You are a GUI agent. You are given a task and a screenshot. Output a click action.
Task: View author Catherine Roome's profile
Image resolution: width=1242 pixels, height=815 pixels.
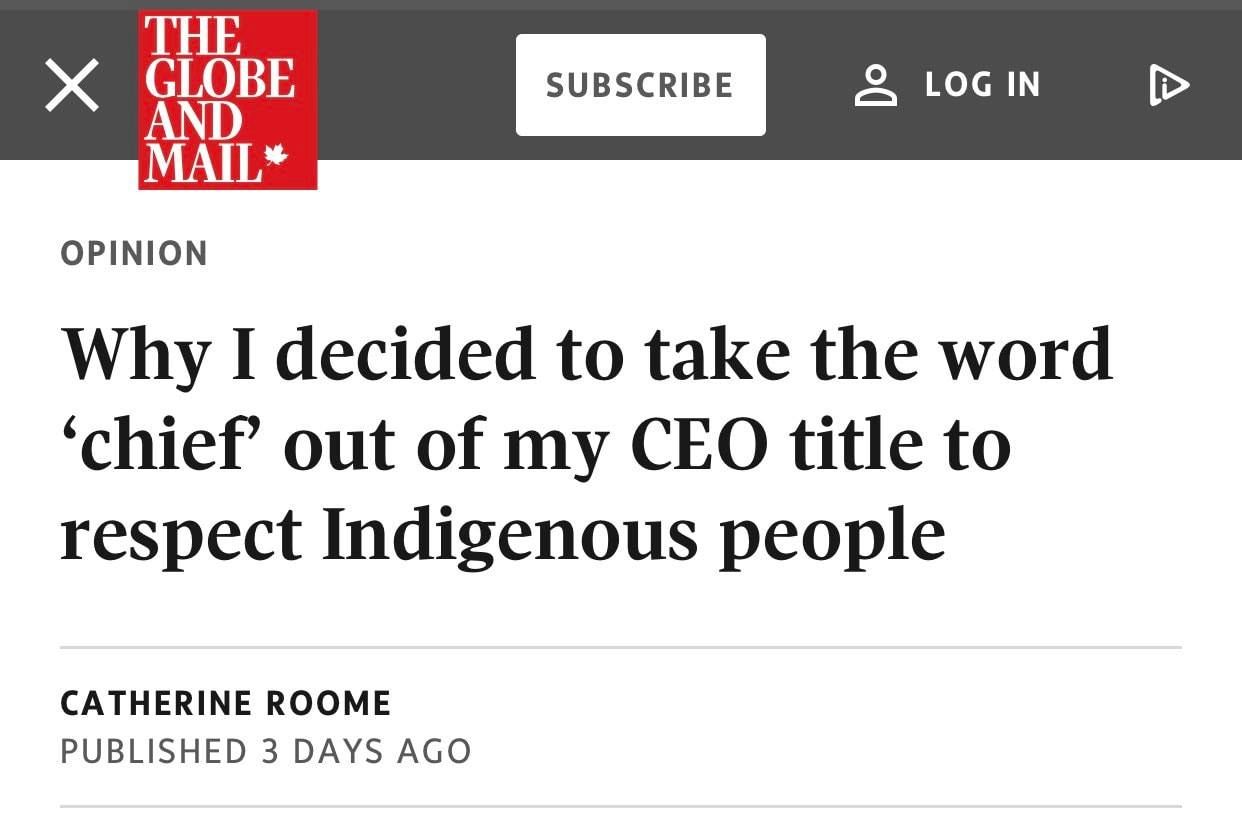226,703
